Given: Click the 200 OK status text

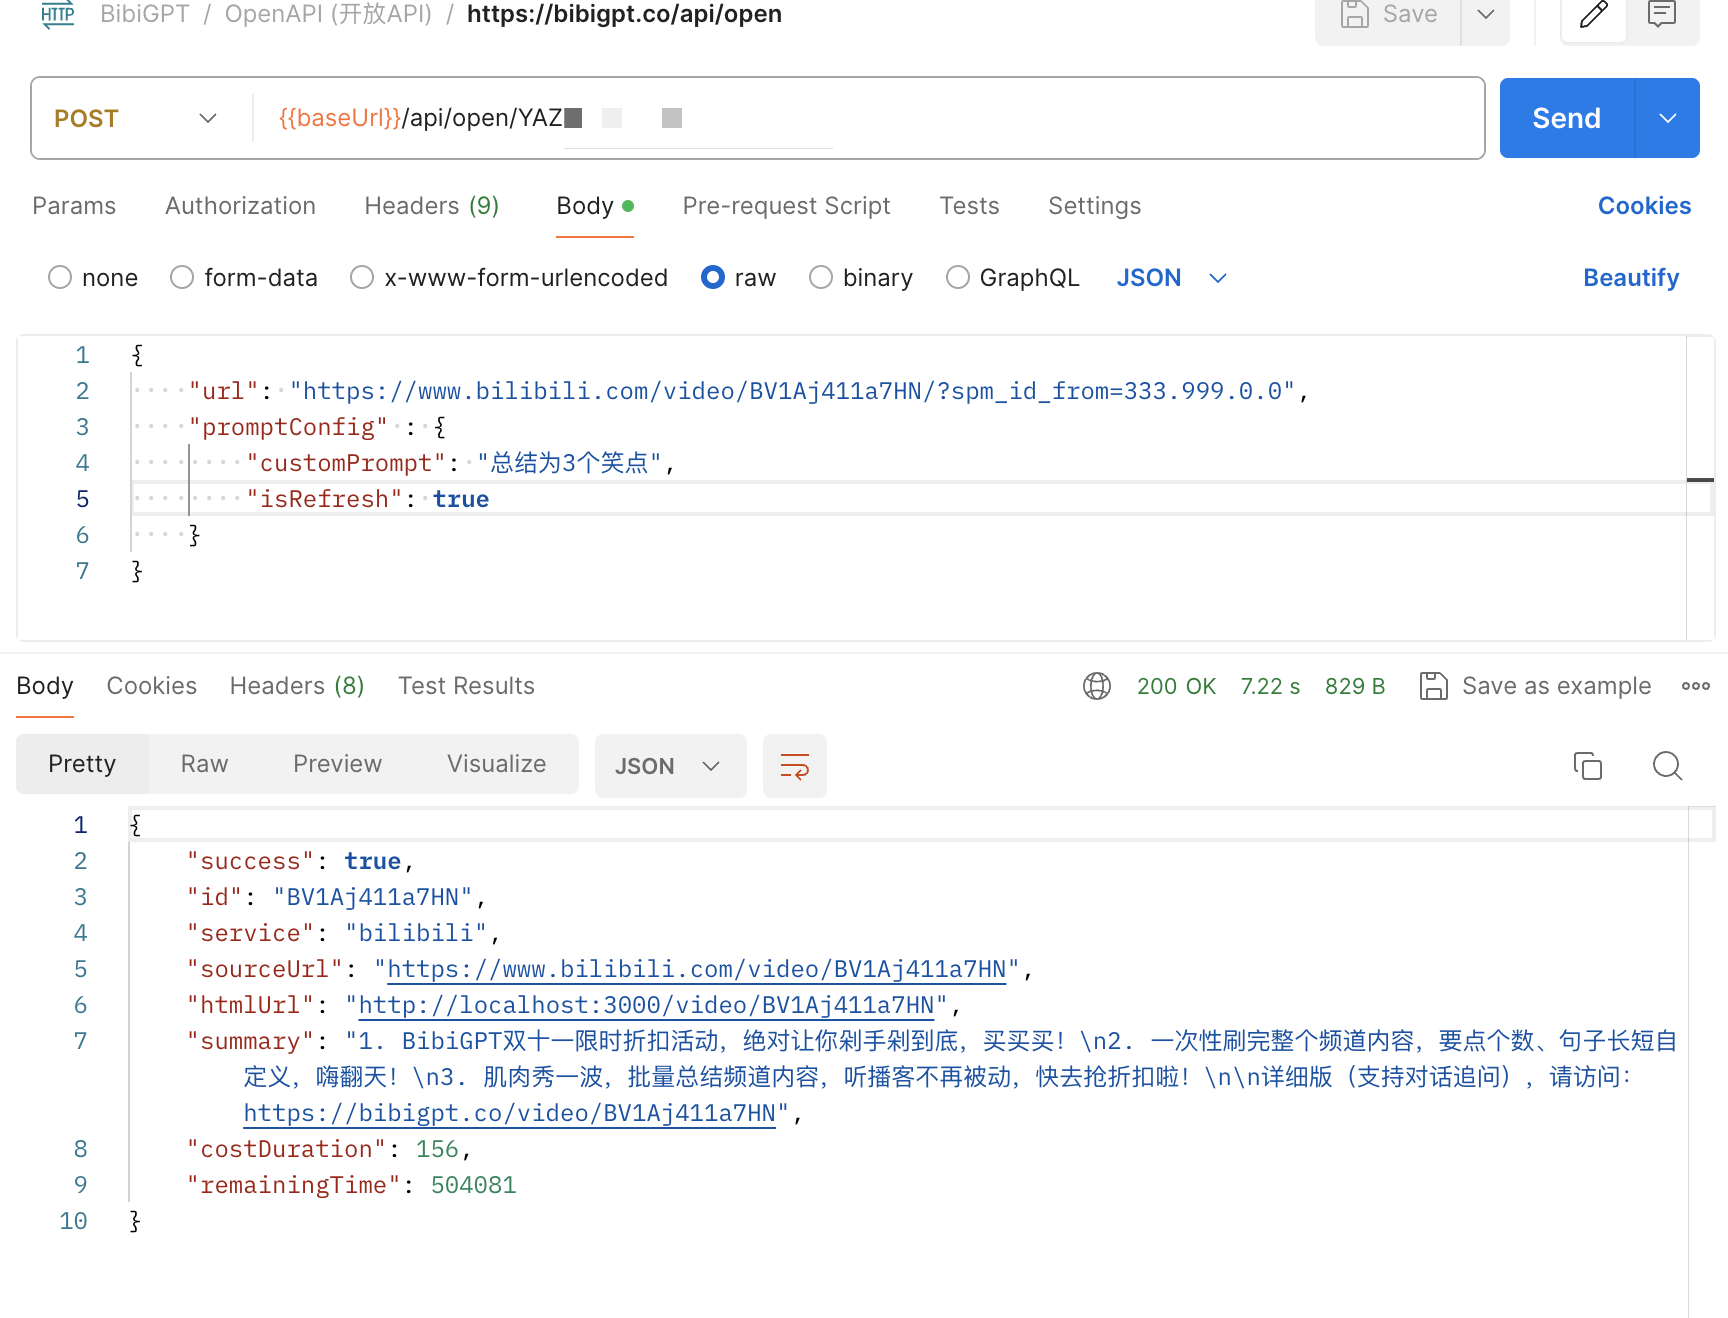Looking at the screenshot, I should pyautogui.click(x=1176, y=686).
